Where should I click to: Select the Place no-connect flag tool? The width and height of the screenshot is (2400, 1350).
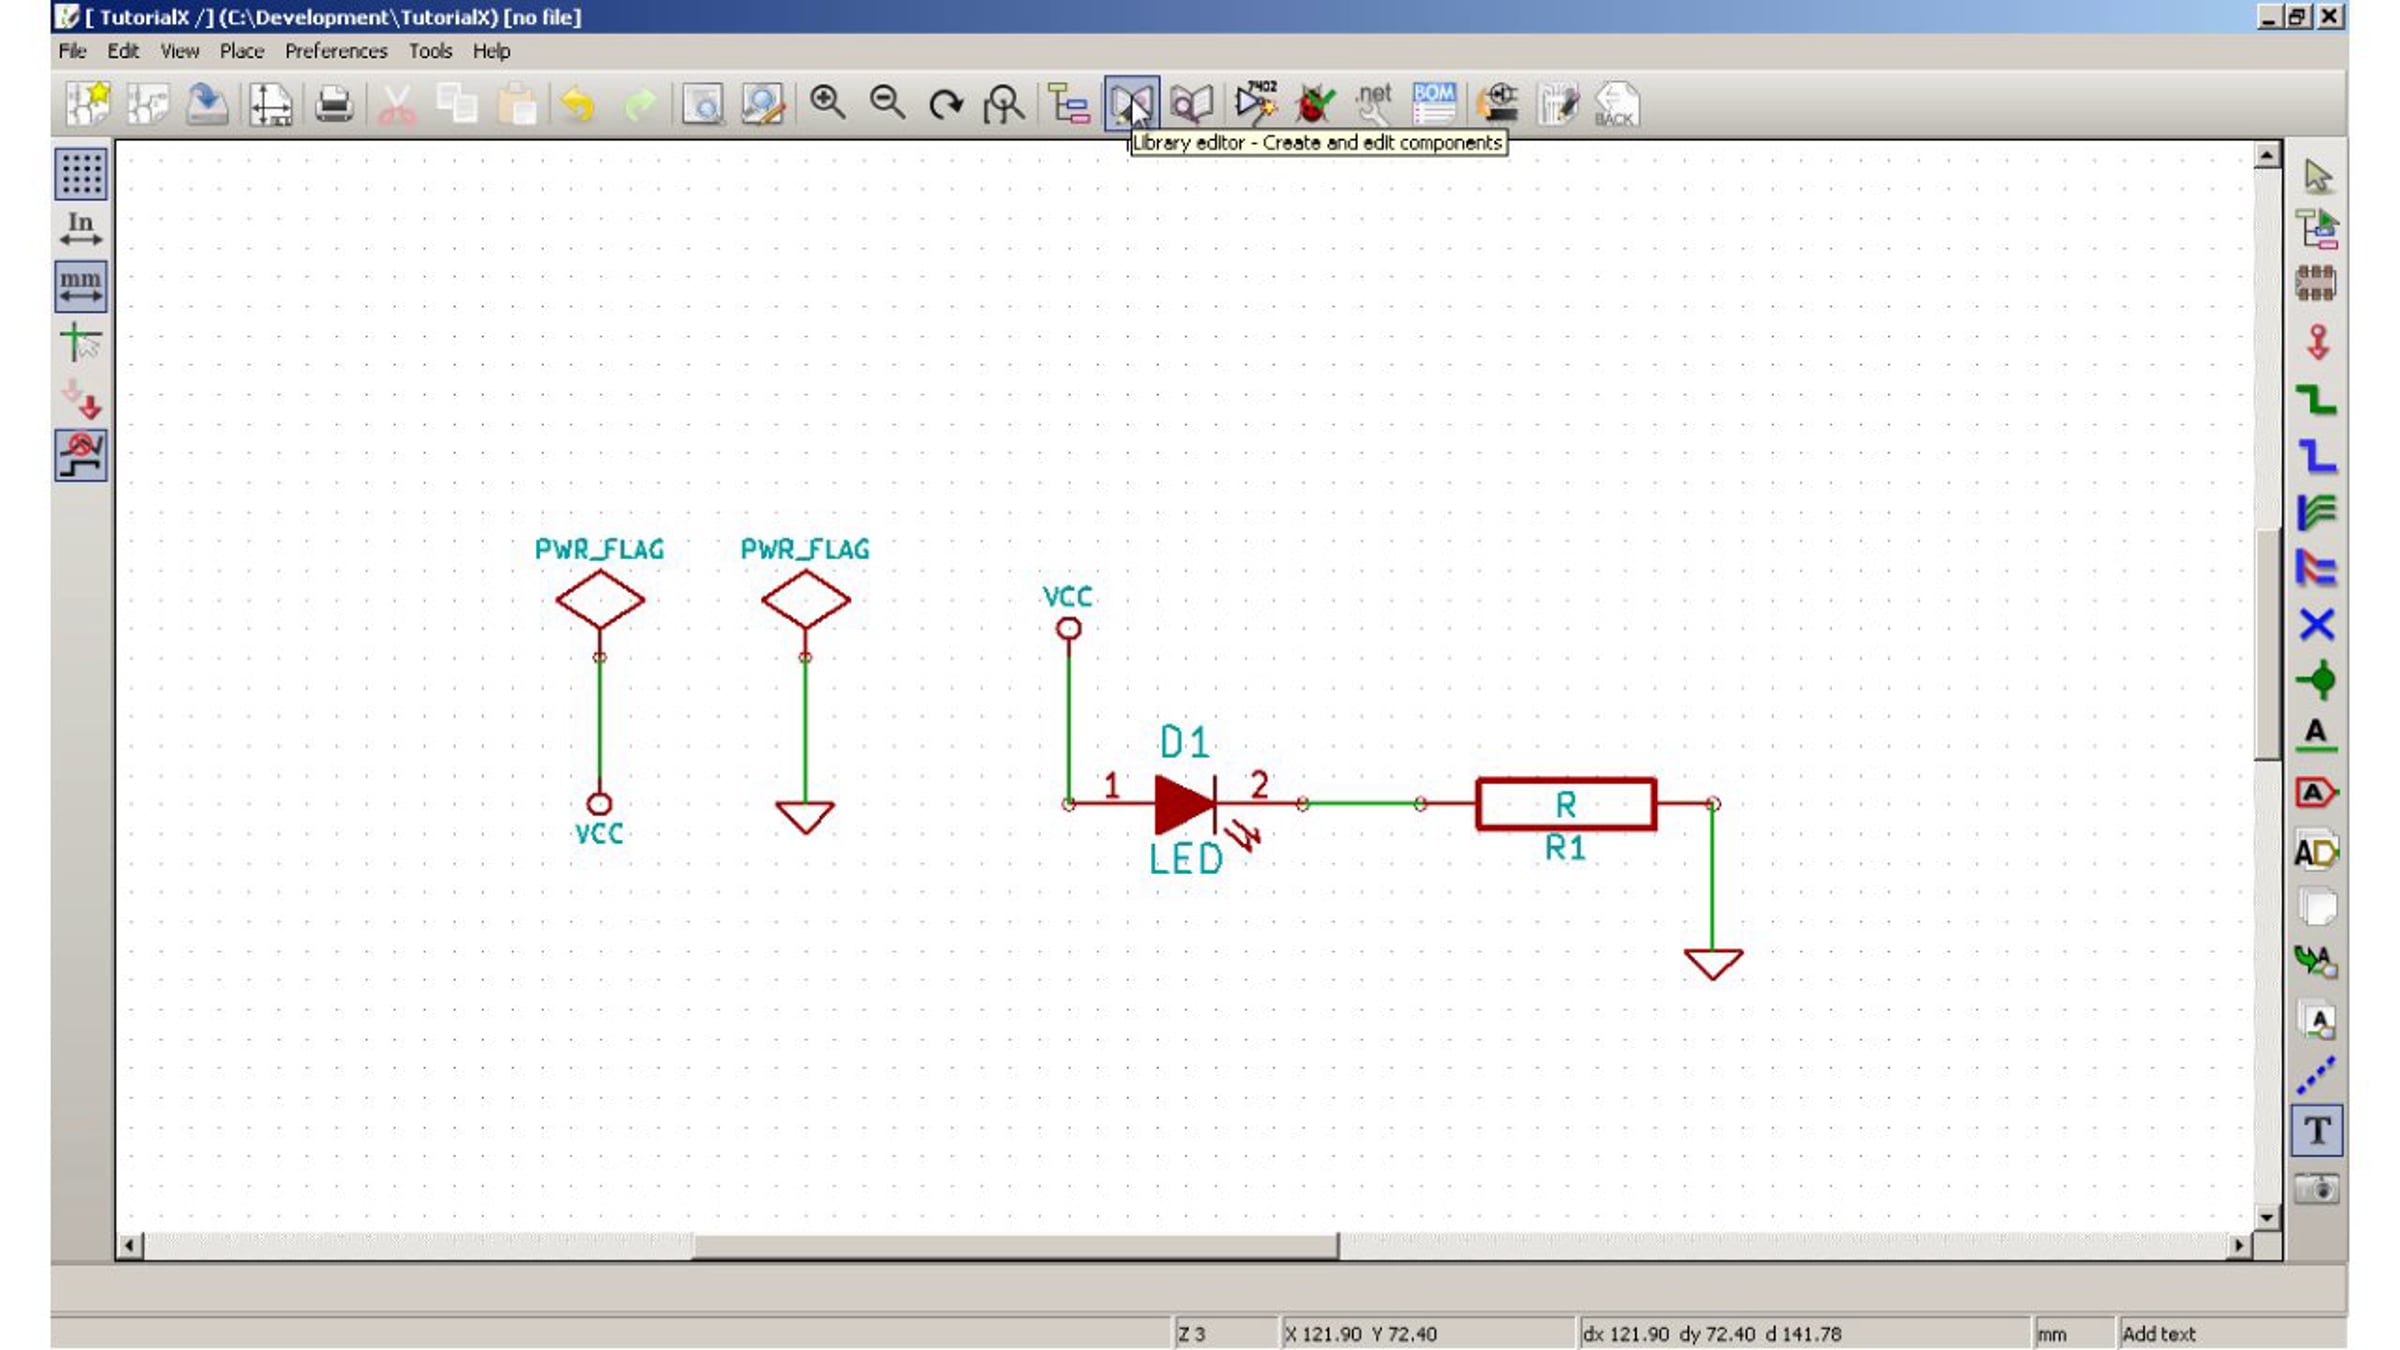click(2316, 625)
